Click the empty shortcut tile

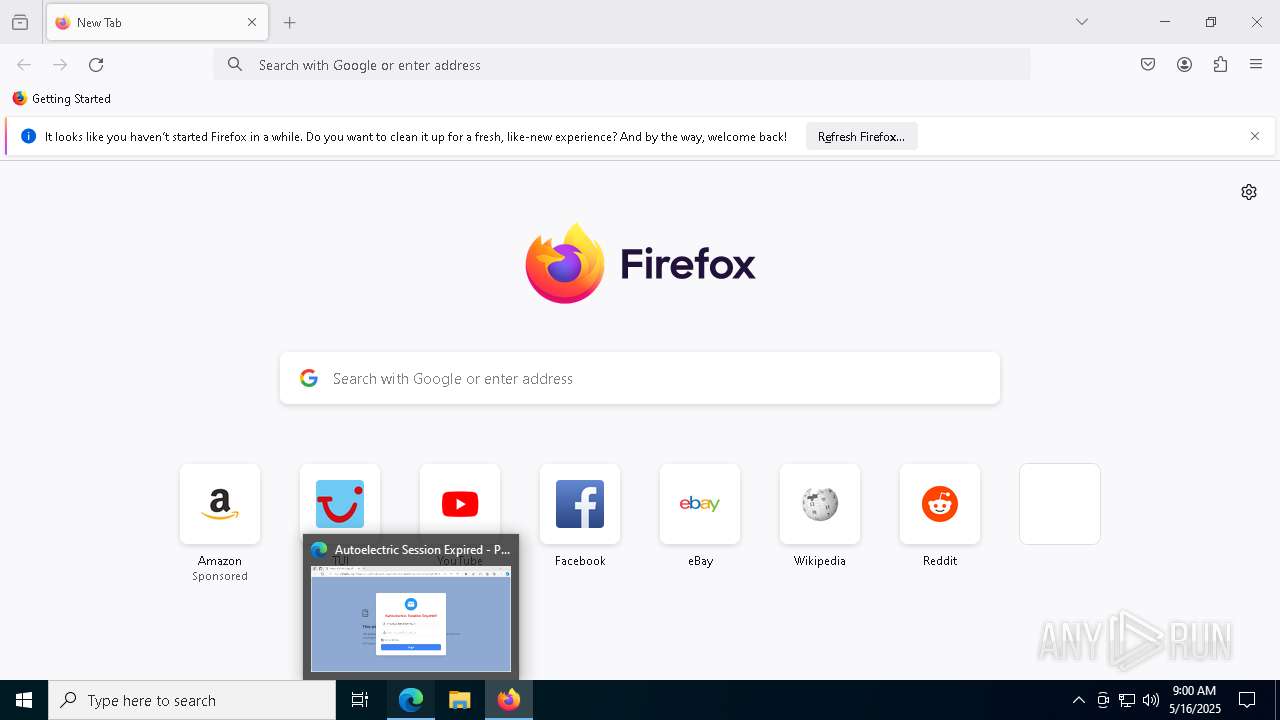pyautogui.click(x=1060, y=504)
